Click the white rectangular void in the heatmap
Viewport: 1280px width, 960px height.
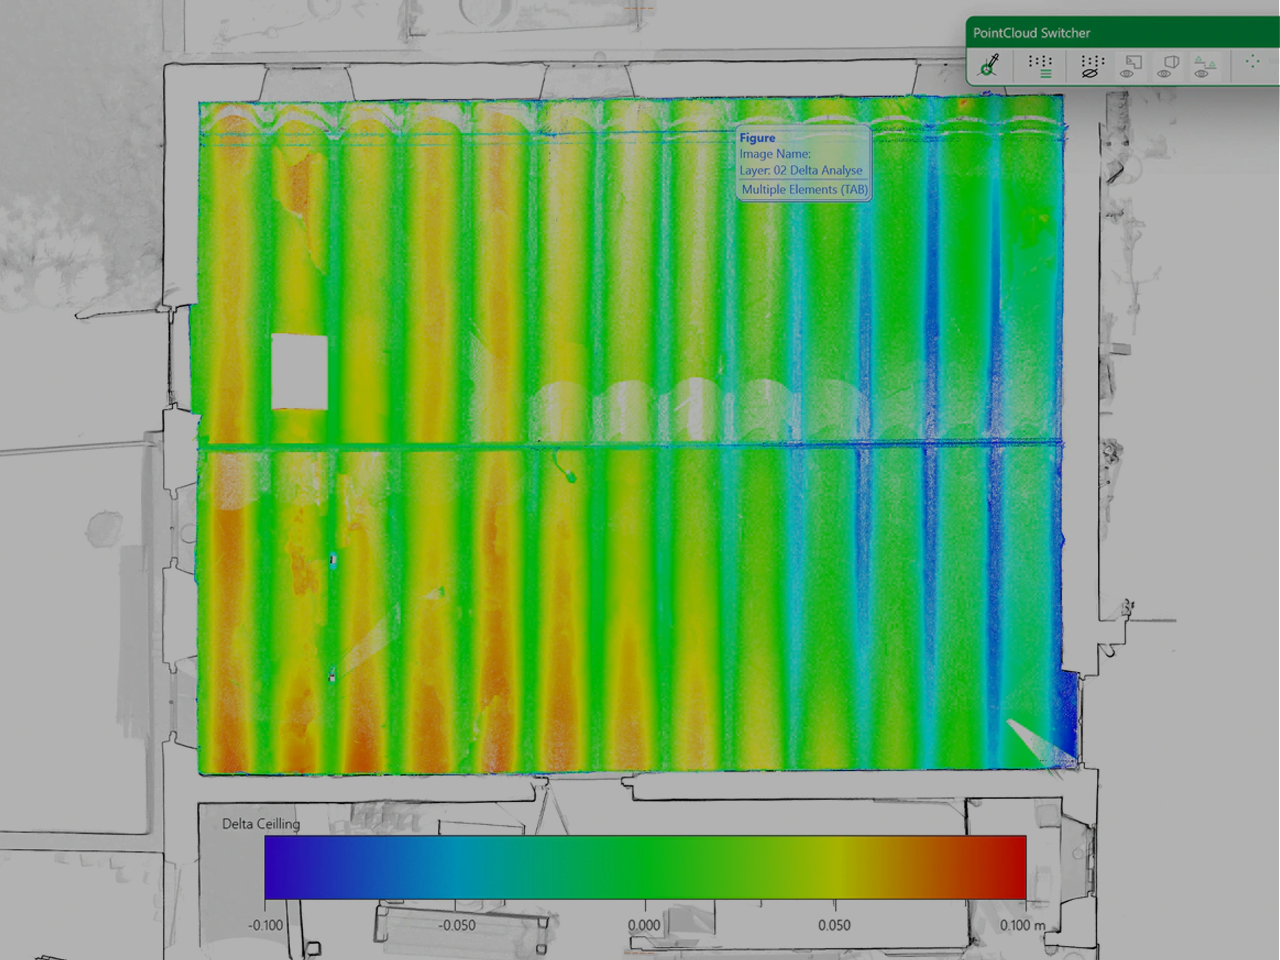[299, 372]
